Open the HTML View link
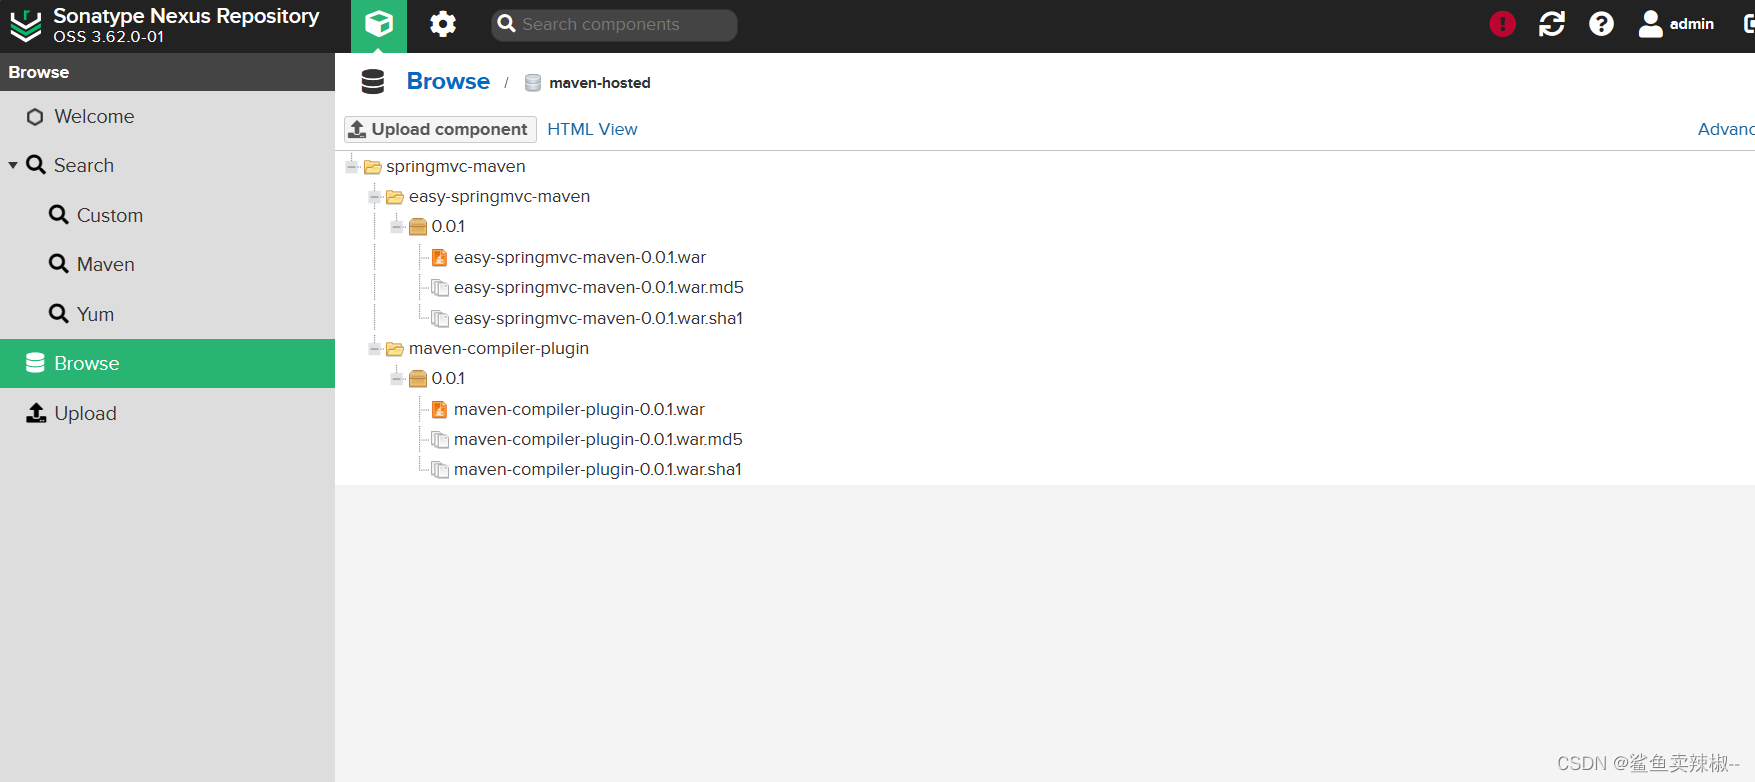The image size is (1755, 782). (592, 129)
